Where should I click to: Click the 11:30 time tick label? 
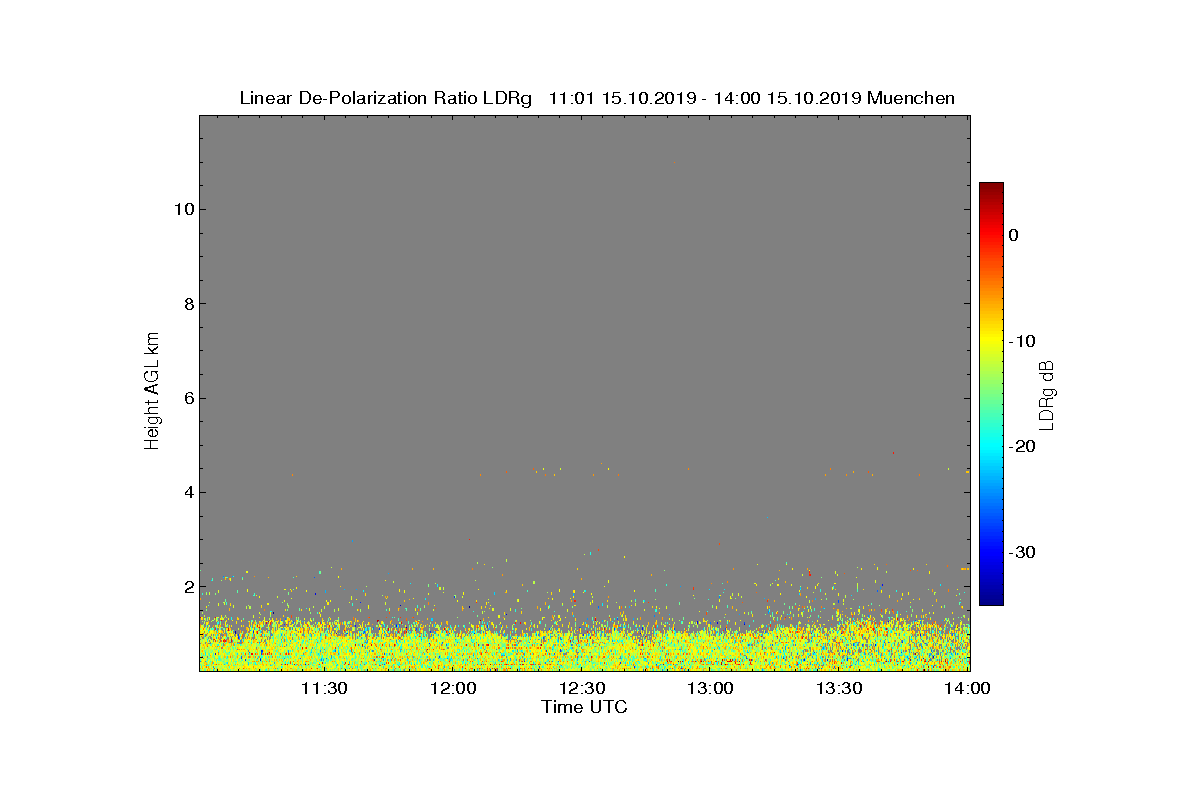325,688
